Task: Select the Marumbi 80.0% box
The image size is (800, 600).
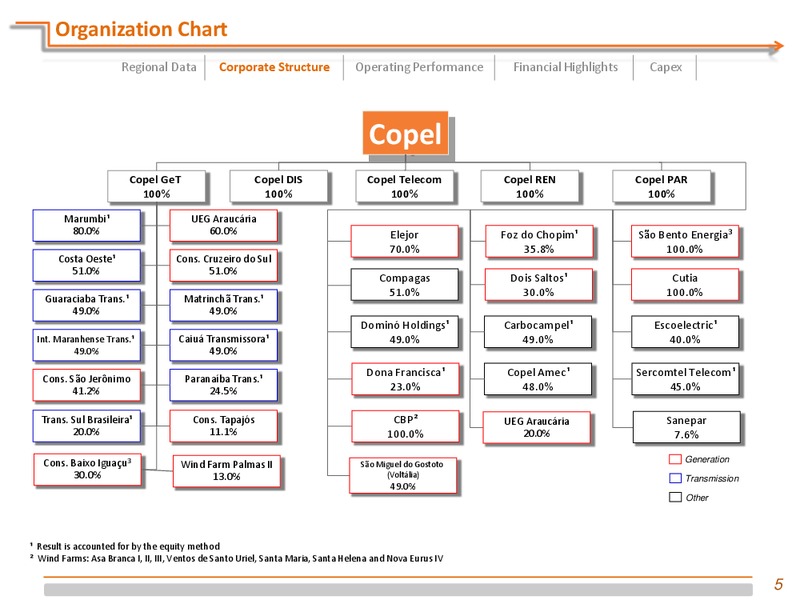Action: click(86, 225)
